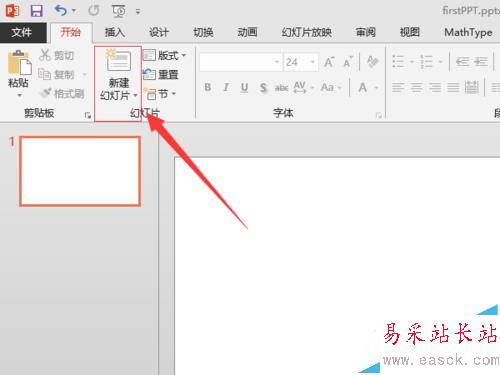Image resolution: width=500 pixels, height=375 pixels.
Task: Toggle Italic formatting button
Action: point(226,88)
